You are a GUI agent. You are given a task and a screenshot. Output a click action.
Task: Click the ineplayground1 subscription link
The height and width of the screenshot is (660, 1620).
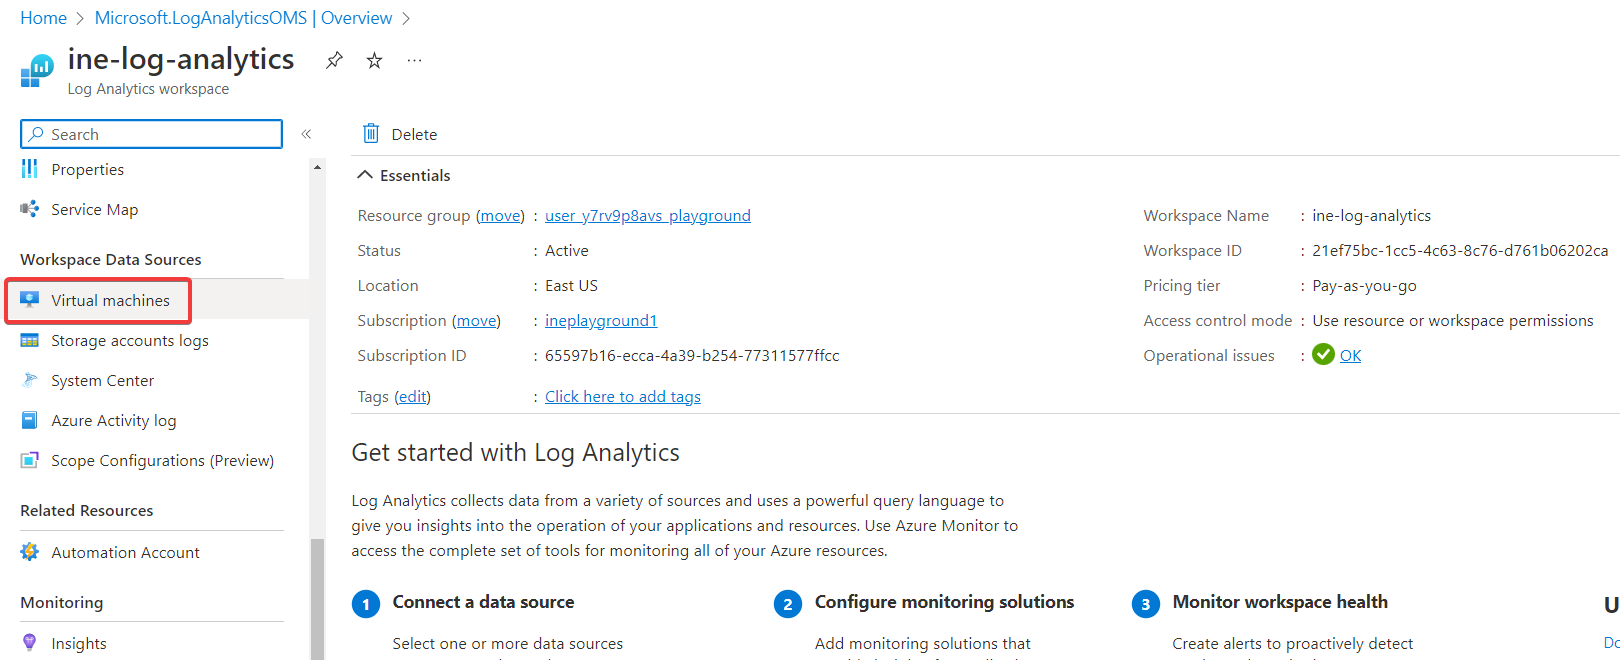[600, 320]
